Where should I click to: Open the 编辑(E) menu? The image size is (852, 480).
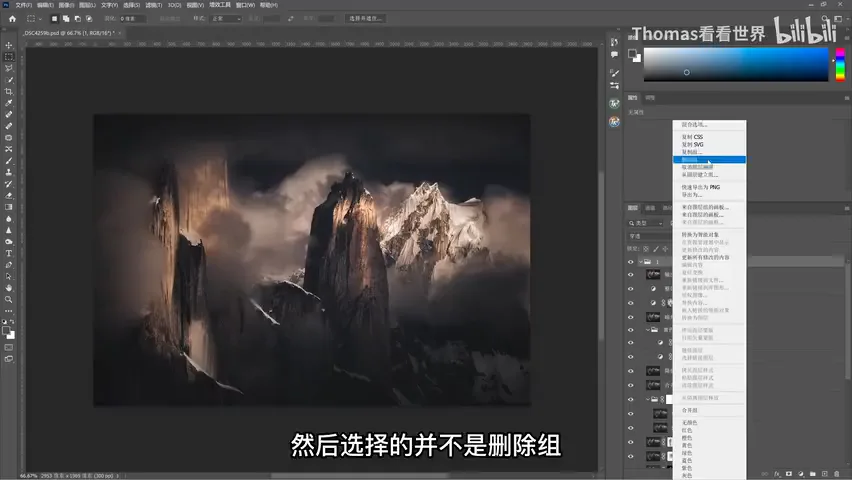pyautogui.click(x=45, y=5)
